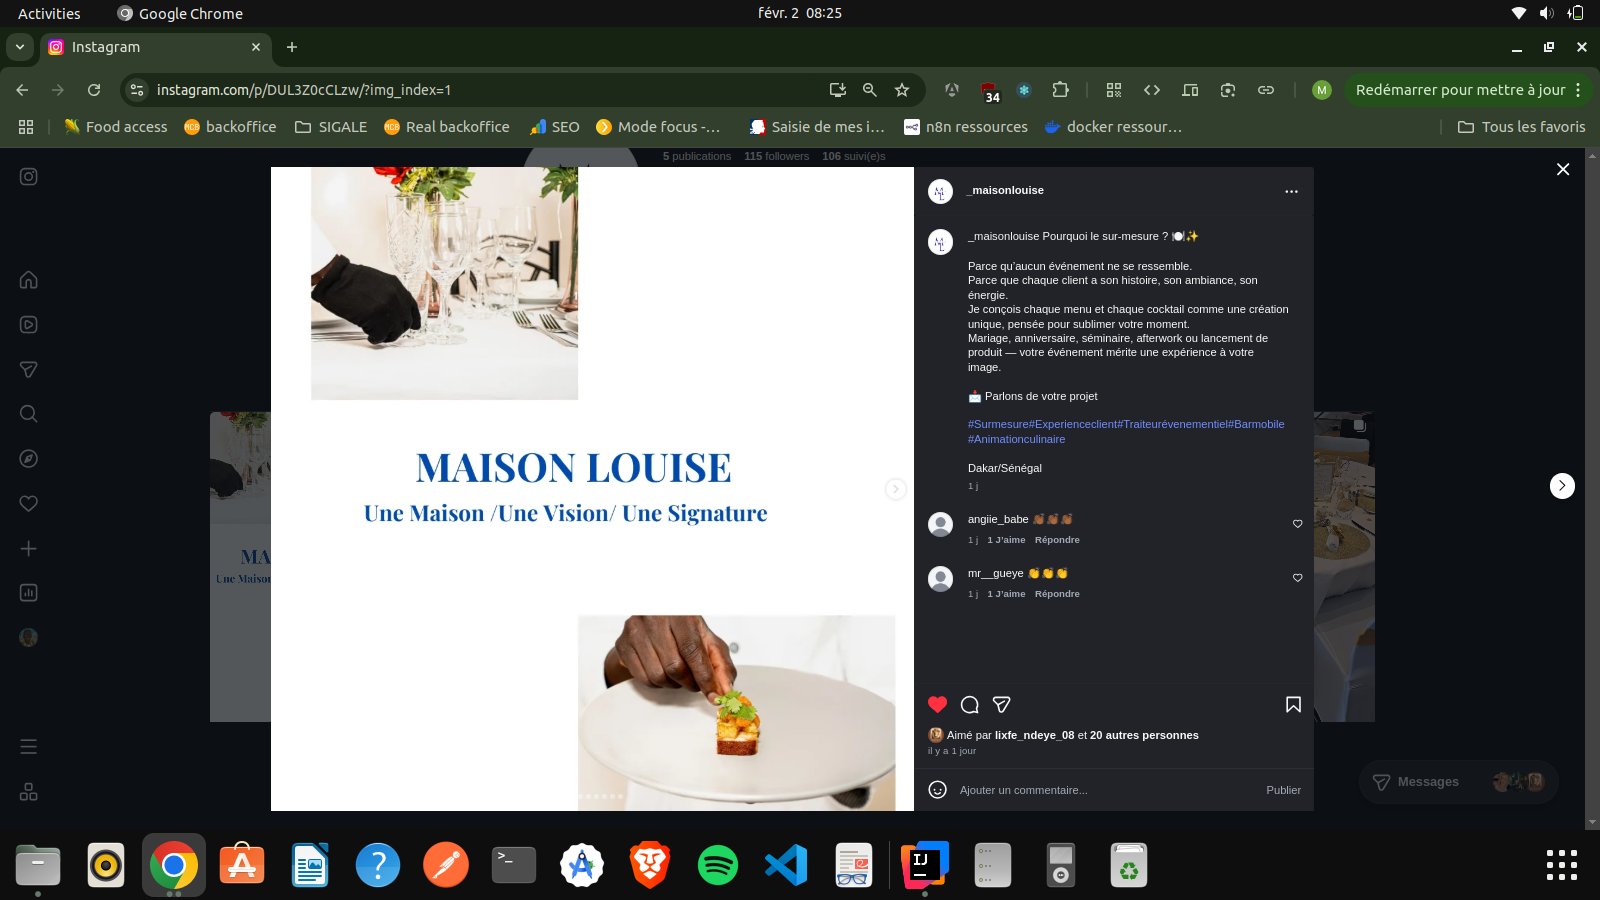
Task: Open the post options three-dot menu
Action: coord(1291,191)
